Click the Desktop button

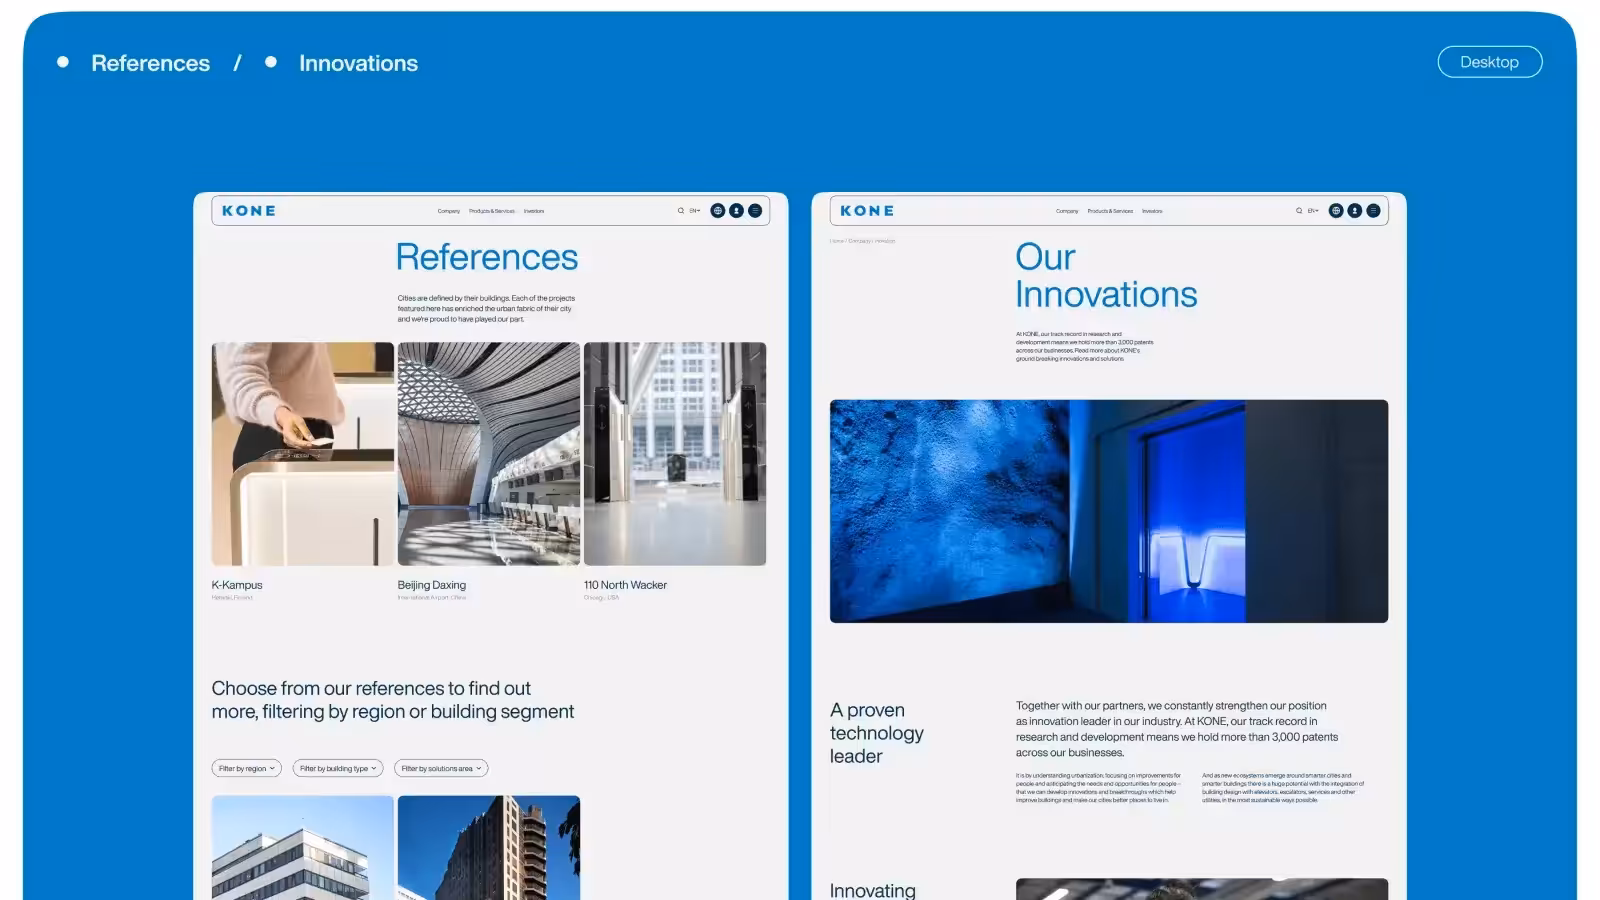[1489, 62]
